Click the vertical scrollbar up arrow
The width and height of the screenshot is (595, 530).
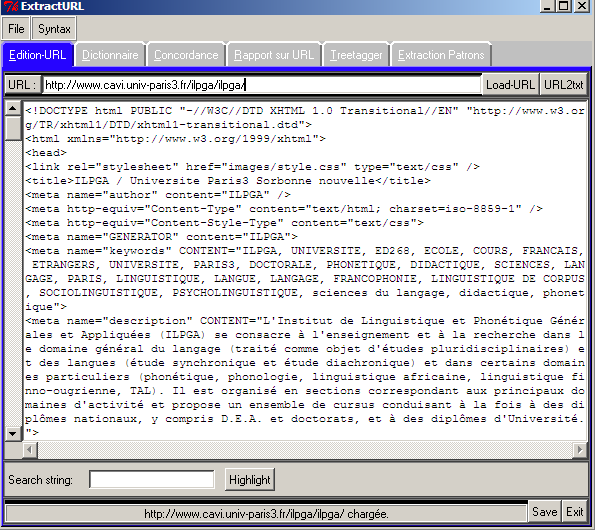13,109
